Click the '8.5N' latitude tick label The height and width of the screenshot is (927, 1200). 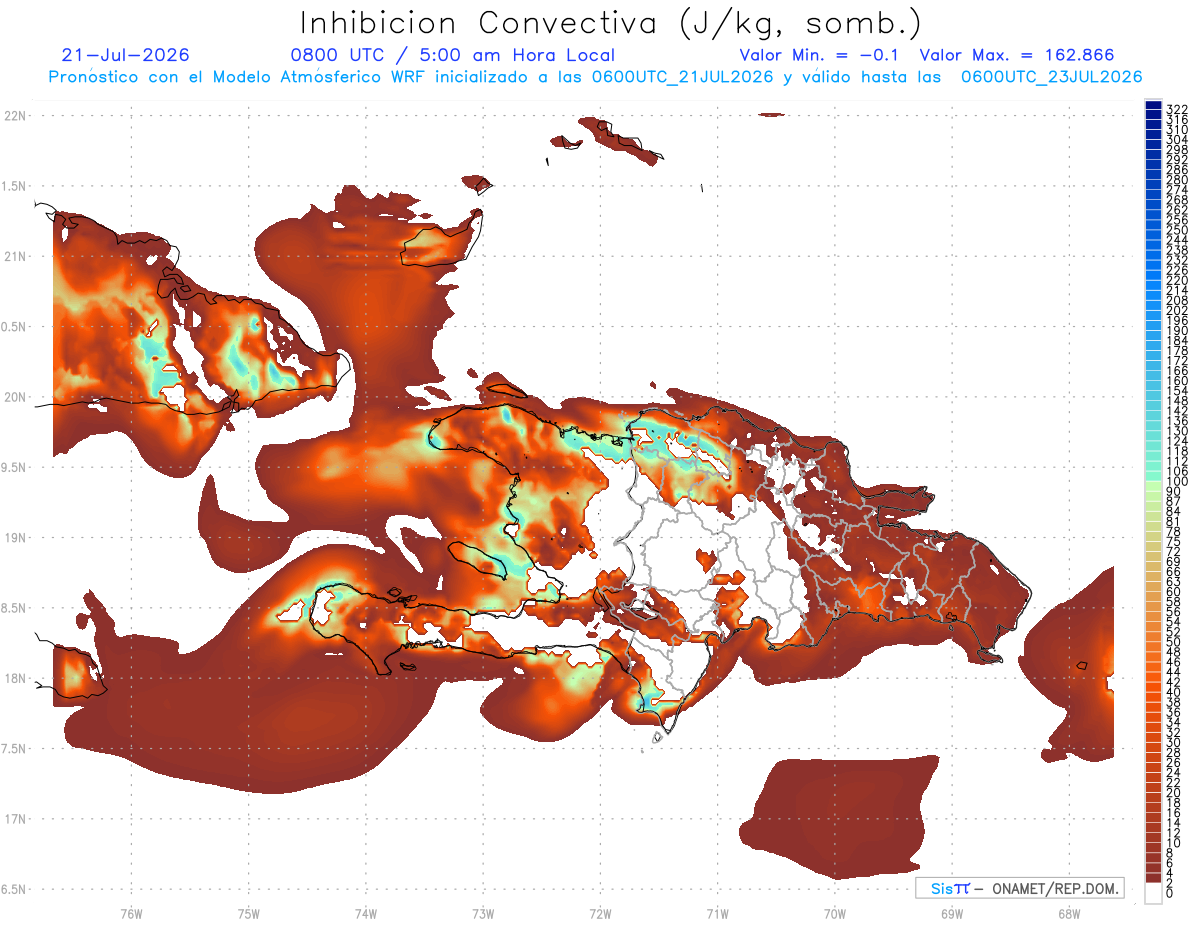(x=15, y=609)
